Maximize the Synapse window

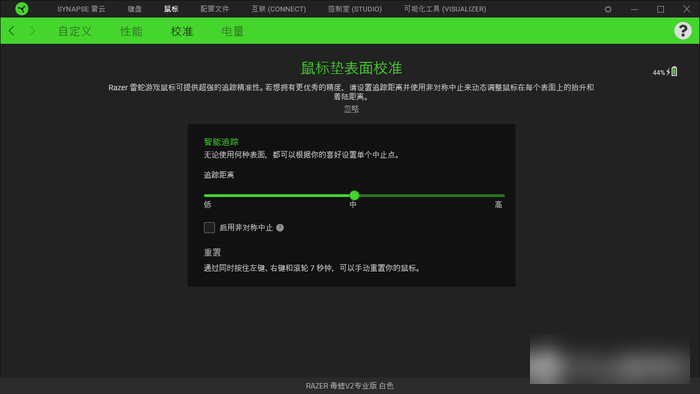tap(660, 9)
